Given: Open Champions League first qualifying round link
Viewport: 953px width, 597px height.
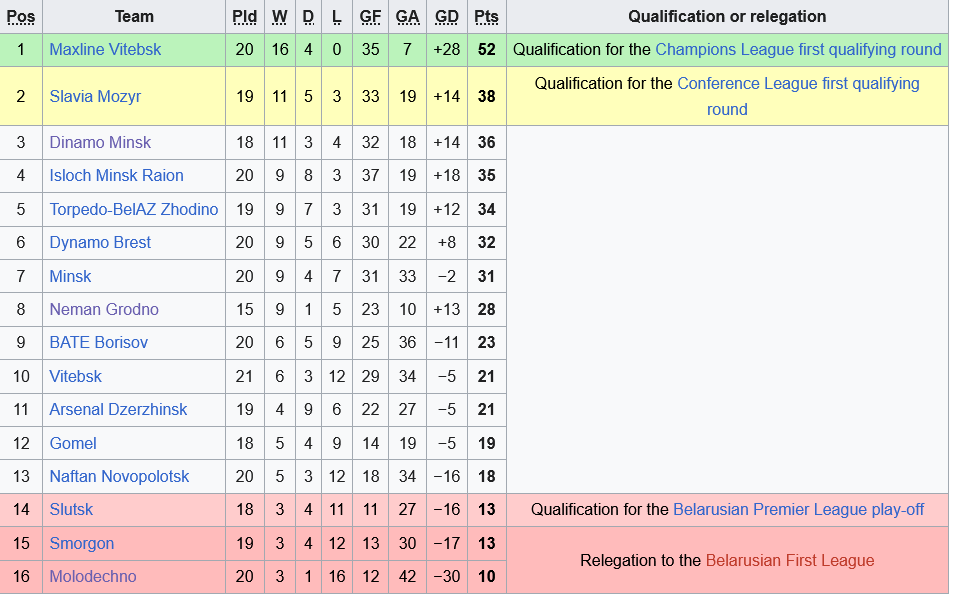Looking at the screenshot, I should [798, 49].
